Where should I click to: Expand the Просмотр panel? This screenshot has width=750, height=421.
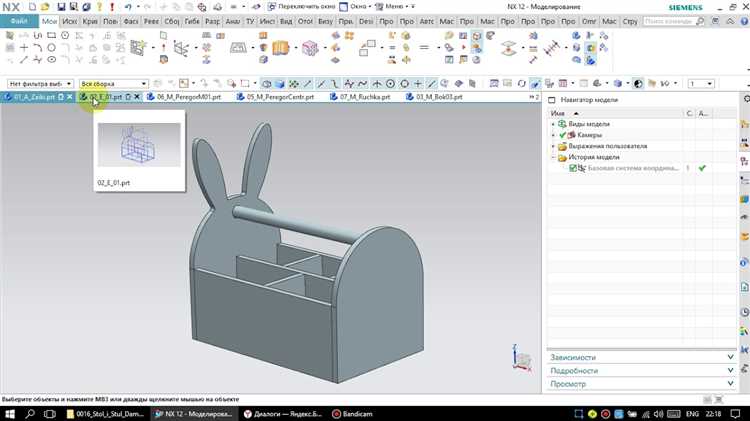(x=641, y=384)
